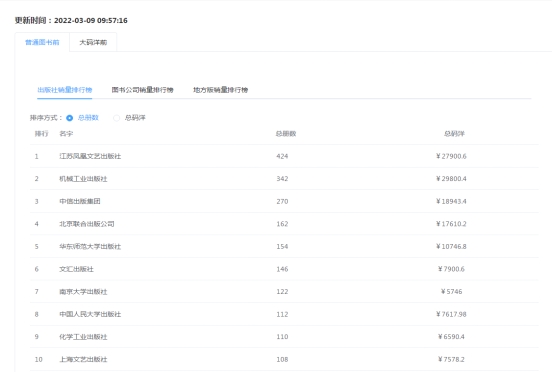Click publisher name 中信出版集团
This screenshot has width=552, height=372.
pyautogui.click(x=80, y=201)
